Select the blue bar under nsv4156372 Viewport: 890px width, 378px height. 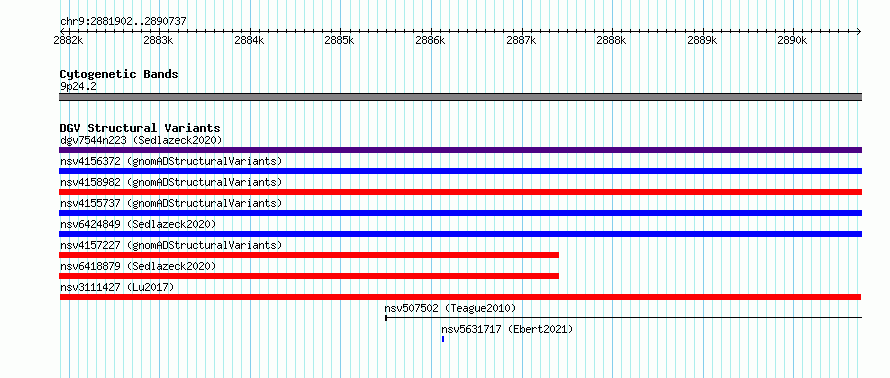[x=460, y=171]
